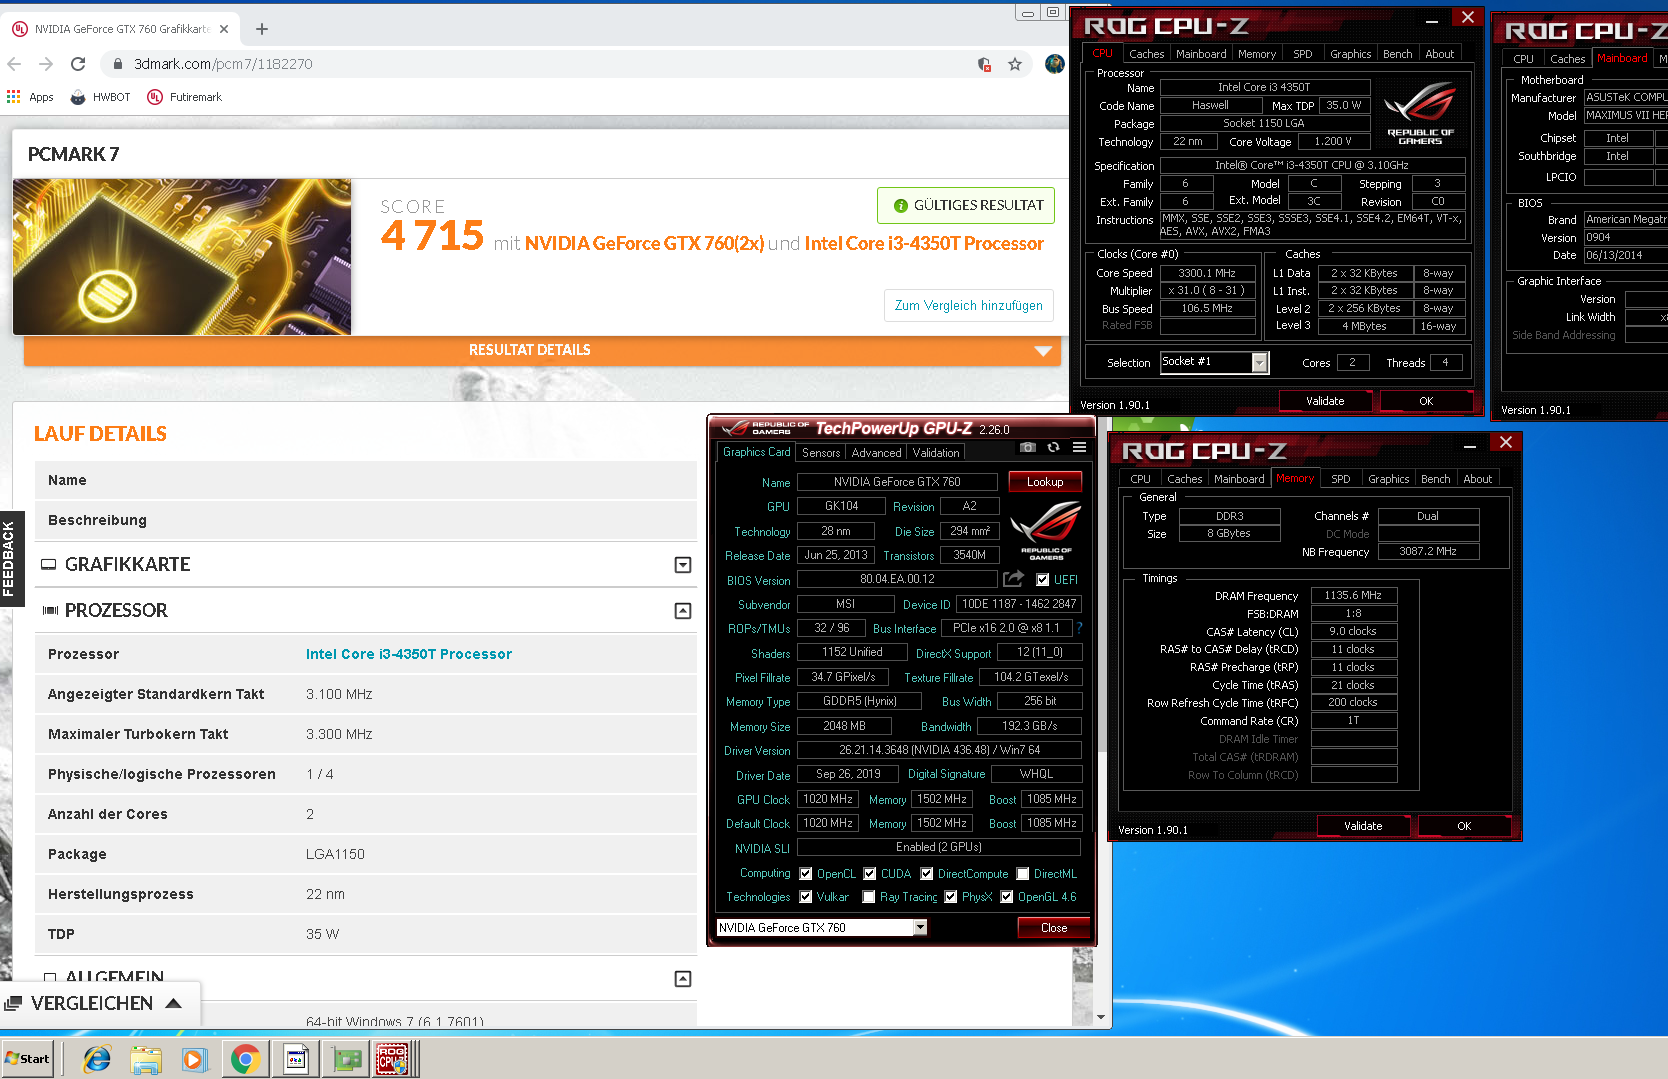Open Internet Explorer from the taskbar
1668x1079 pixels.
pyautogui.click(x=97, y=1059)
